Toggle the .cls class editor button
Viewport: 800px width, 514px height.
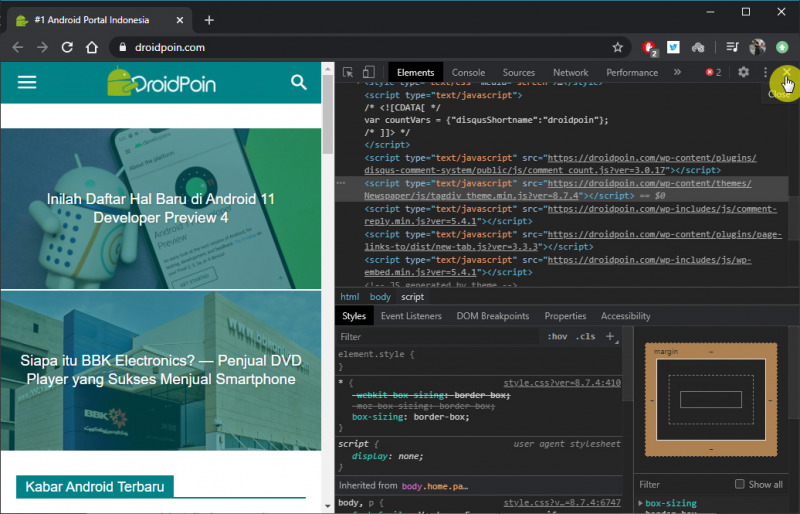point(585,336)
